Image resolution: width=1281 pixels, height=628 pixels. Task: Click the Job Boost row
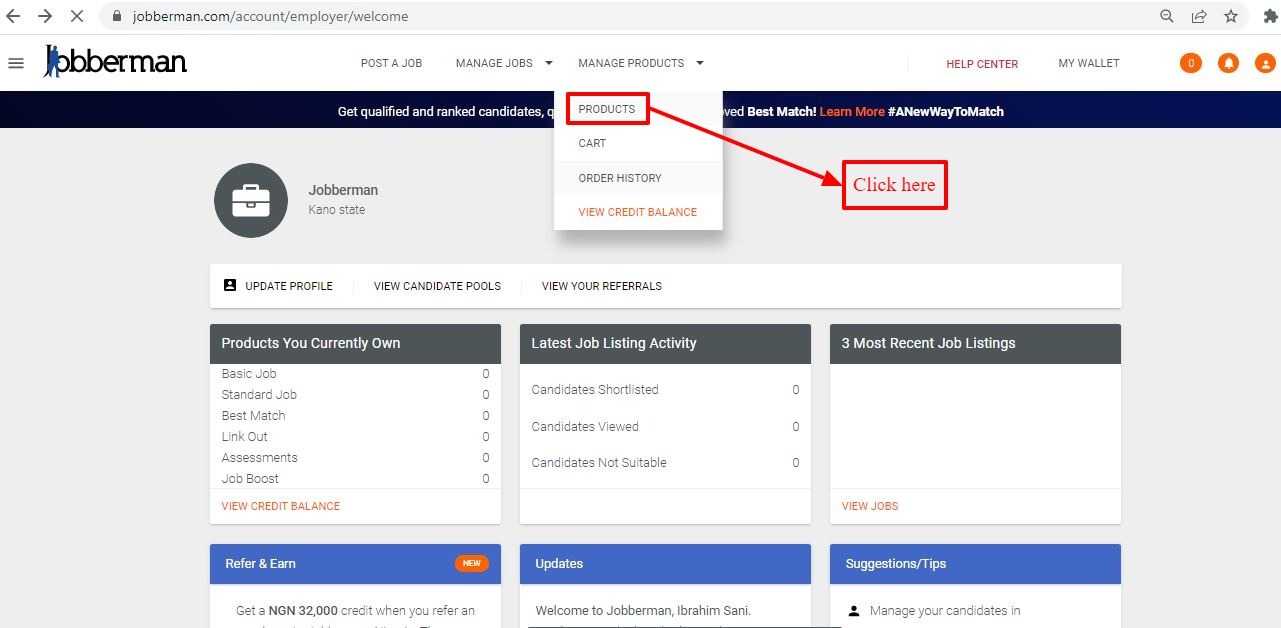point(355,479)
